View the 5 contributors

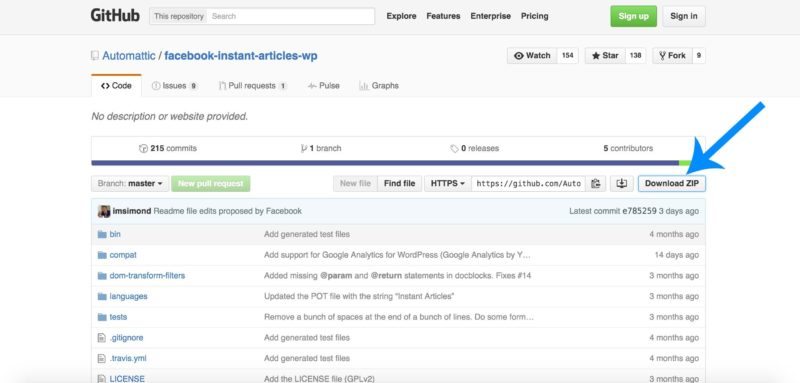pyautogui.click(x=628, y=148)
